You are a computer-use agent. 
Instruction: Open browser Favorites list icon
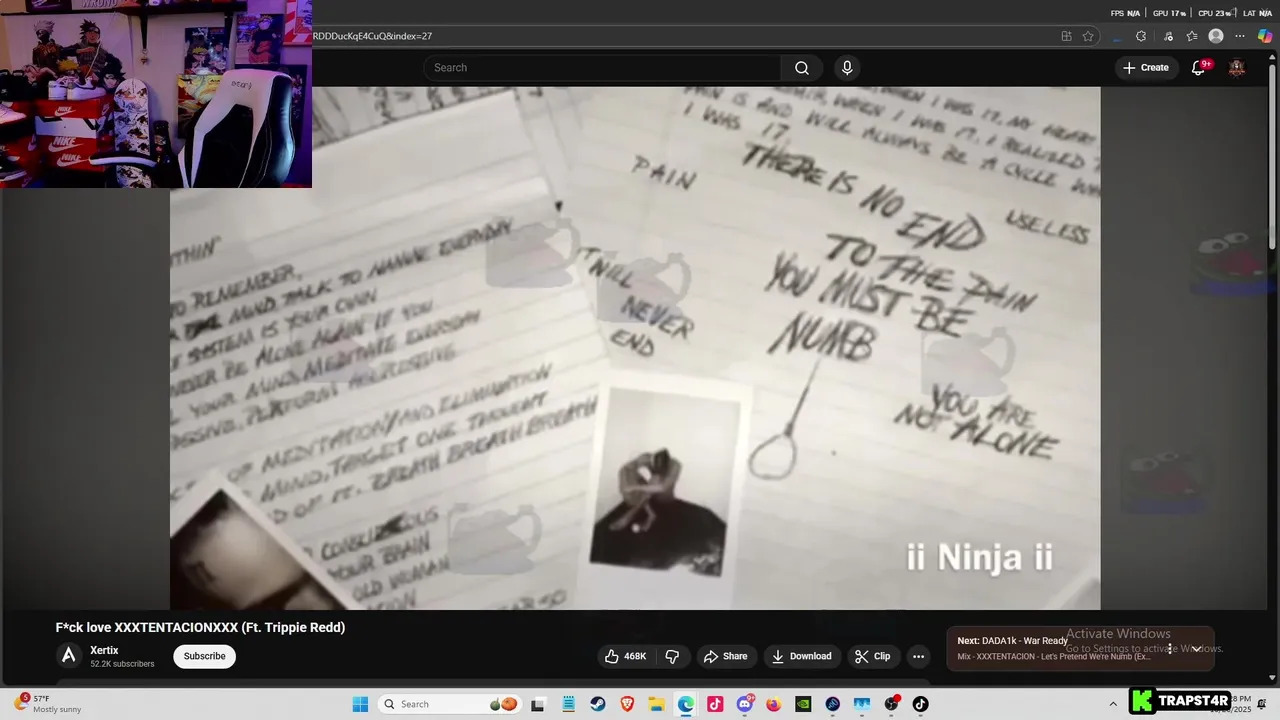click(1192, 36)
